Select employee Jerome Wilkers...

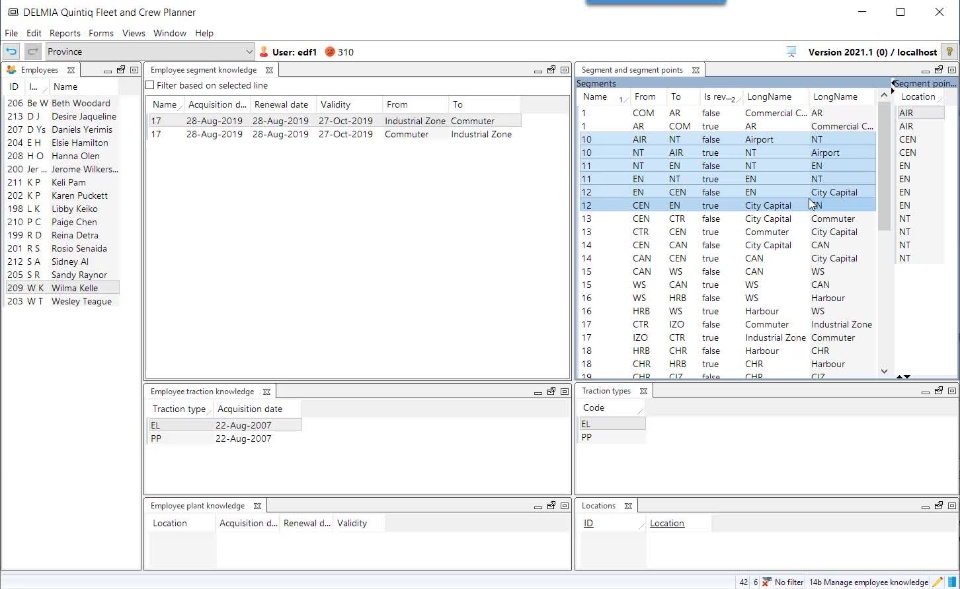(x=62, y=169)
